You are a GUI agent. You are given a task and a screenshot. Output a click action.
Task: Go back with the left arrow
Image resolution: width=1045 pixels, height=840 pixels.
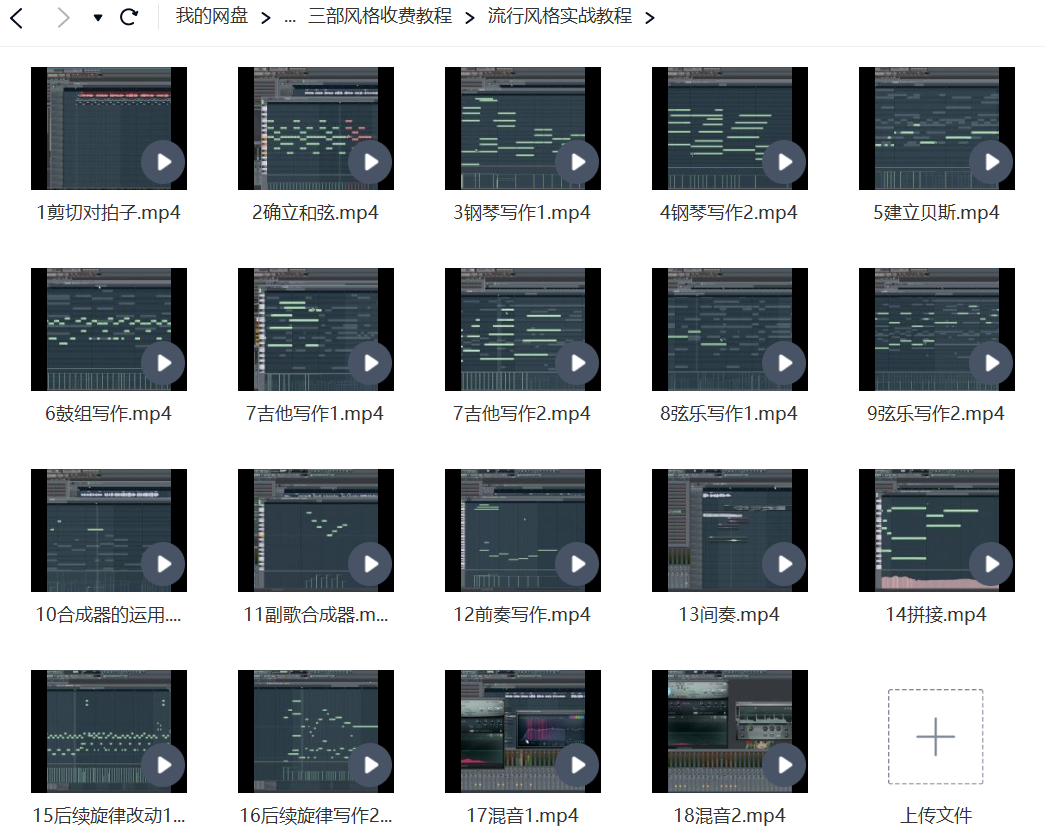click(17, 17)
